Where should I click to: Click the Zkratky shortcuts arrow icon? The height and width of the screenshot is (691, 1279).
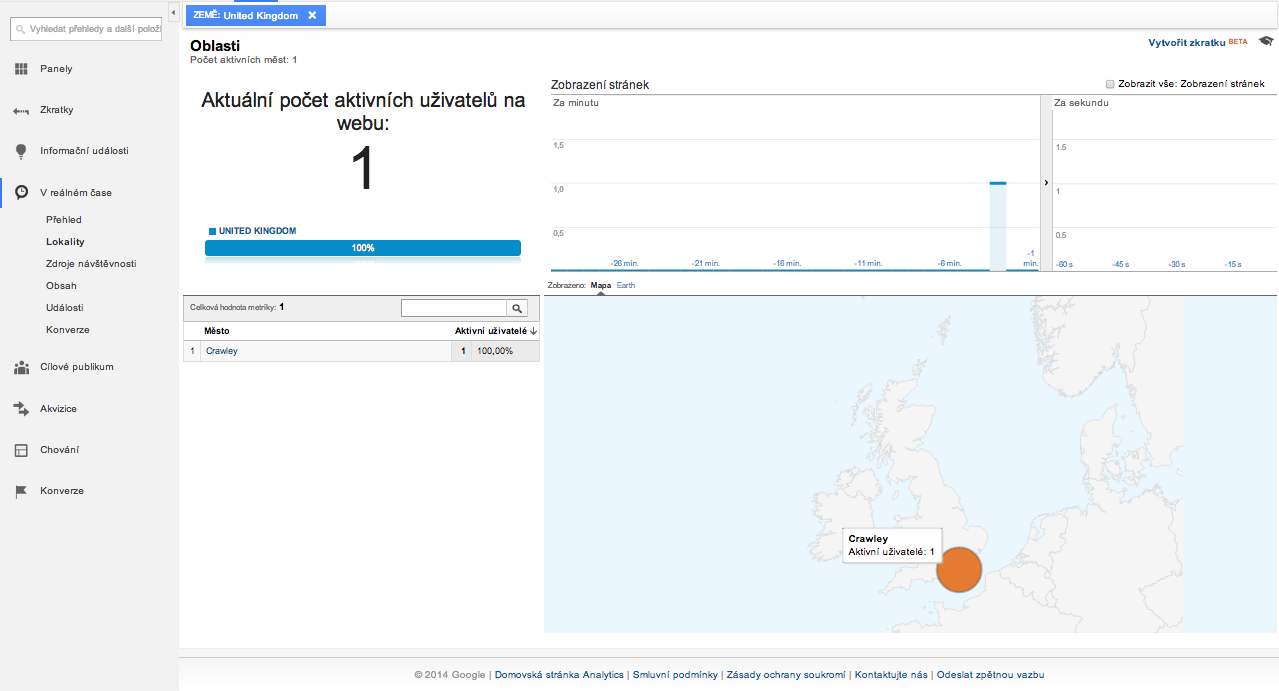(21, 111)
